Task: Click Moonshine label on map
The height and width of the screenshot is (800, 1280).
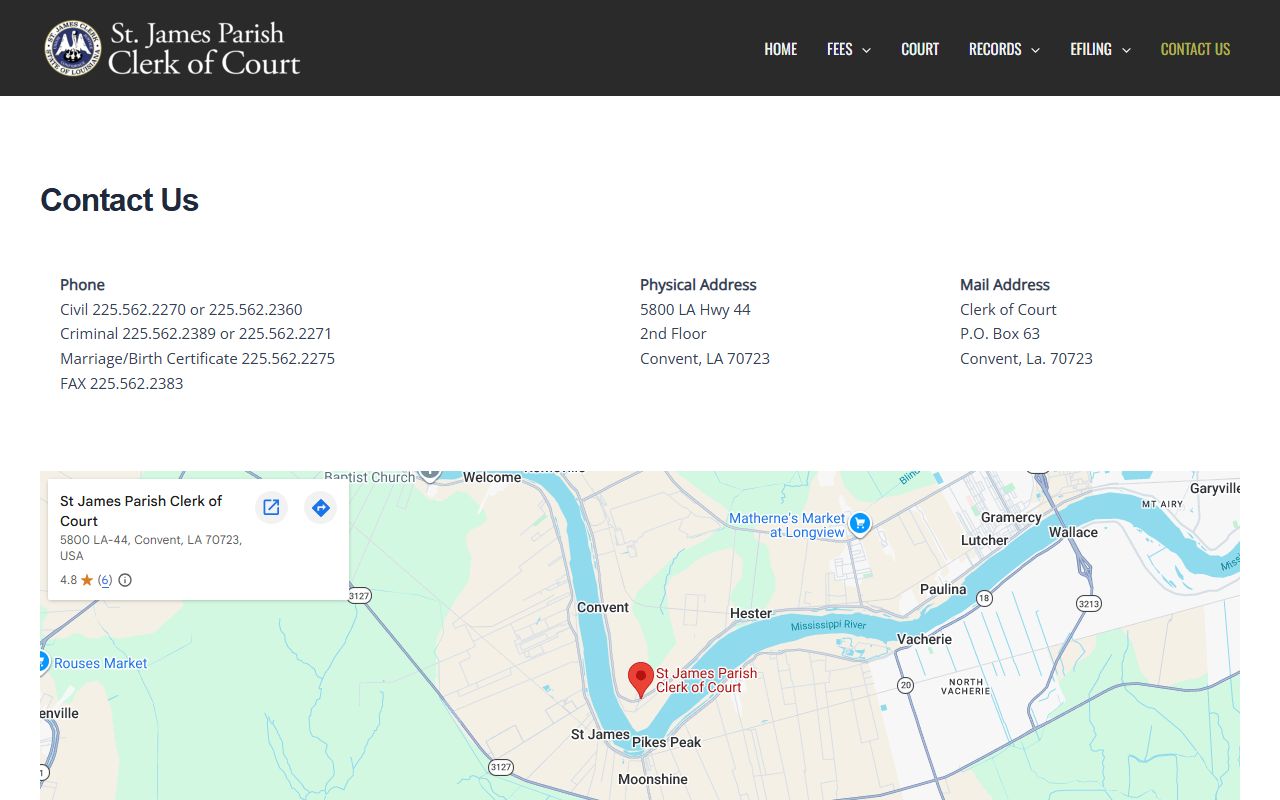Action: point(653,779)
